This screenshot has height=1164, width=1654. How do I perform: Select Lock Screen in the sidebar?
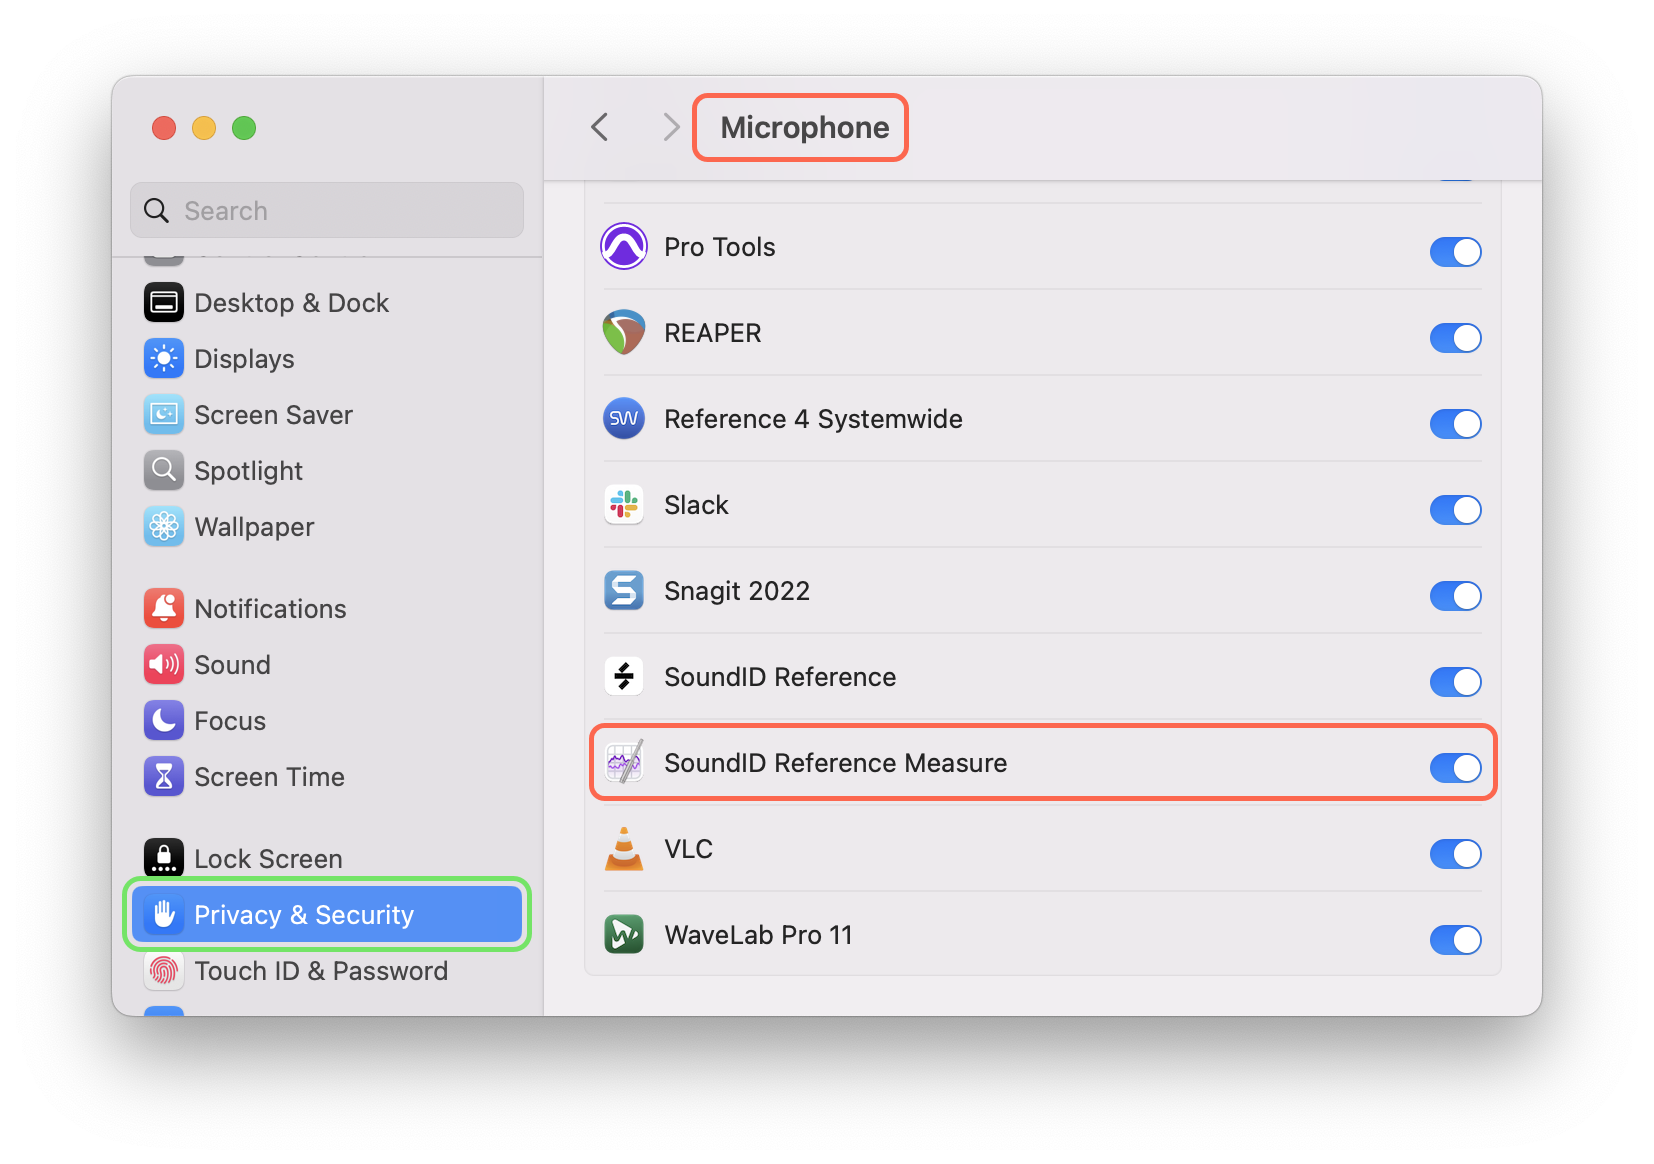[x=327, y=859]
